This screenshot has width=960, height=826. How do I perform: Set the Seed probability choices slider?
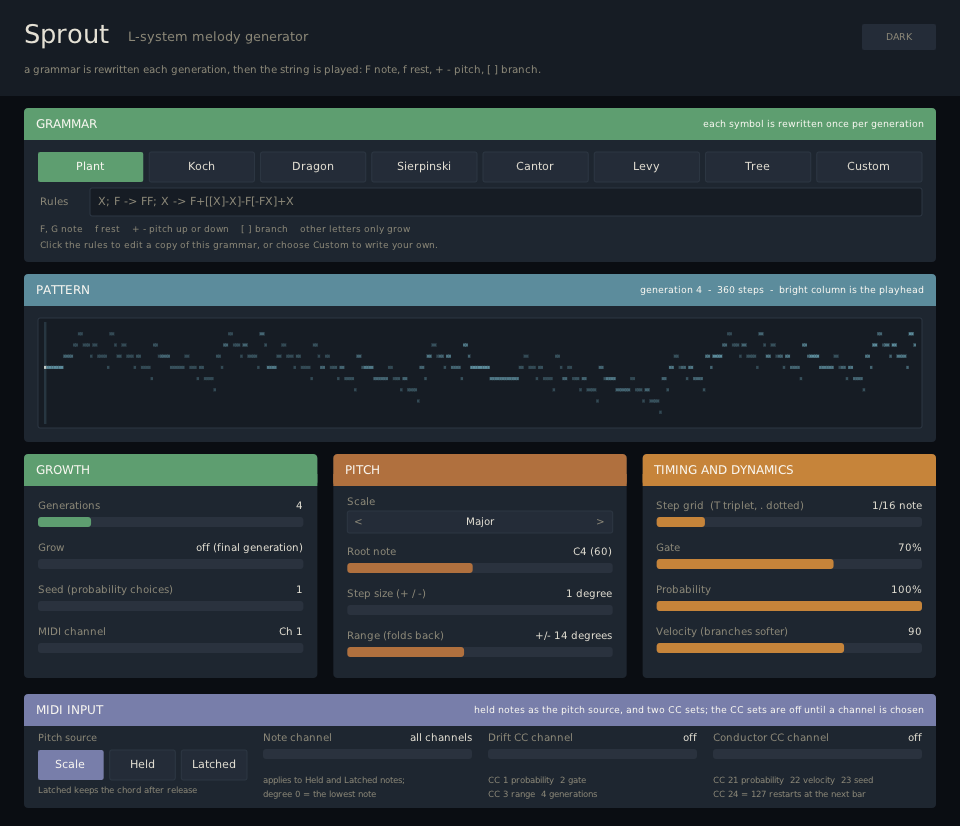[170, 606]
